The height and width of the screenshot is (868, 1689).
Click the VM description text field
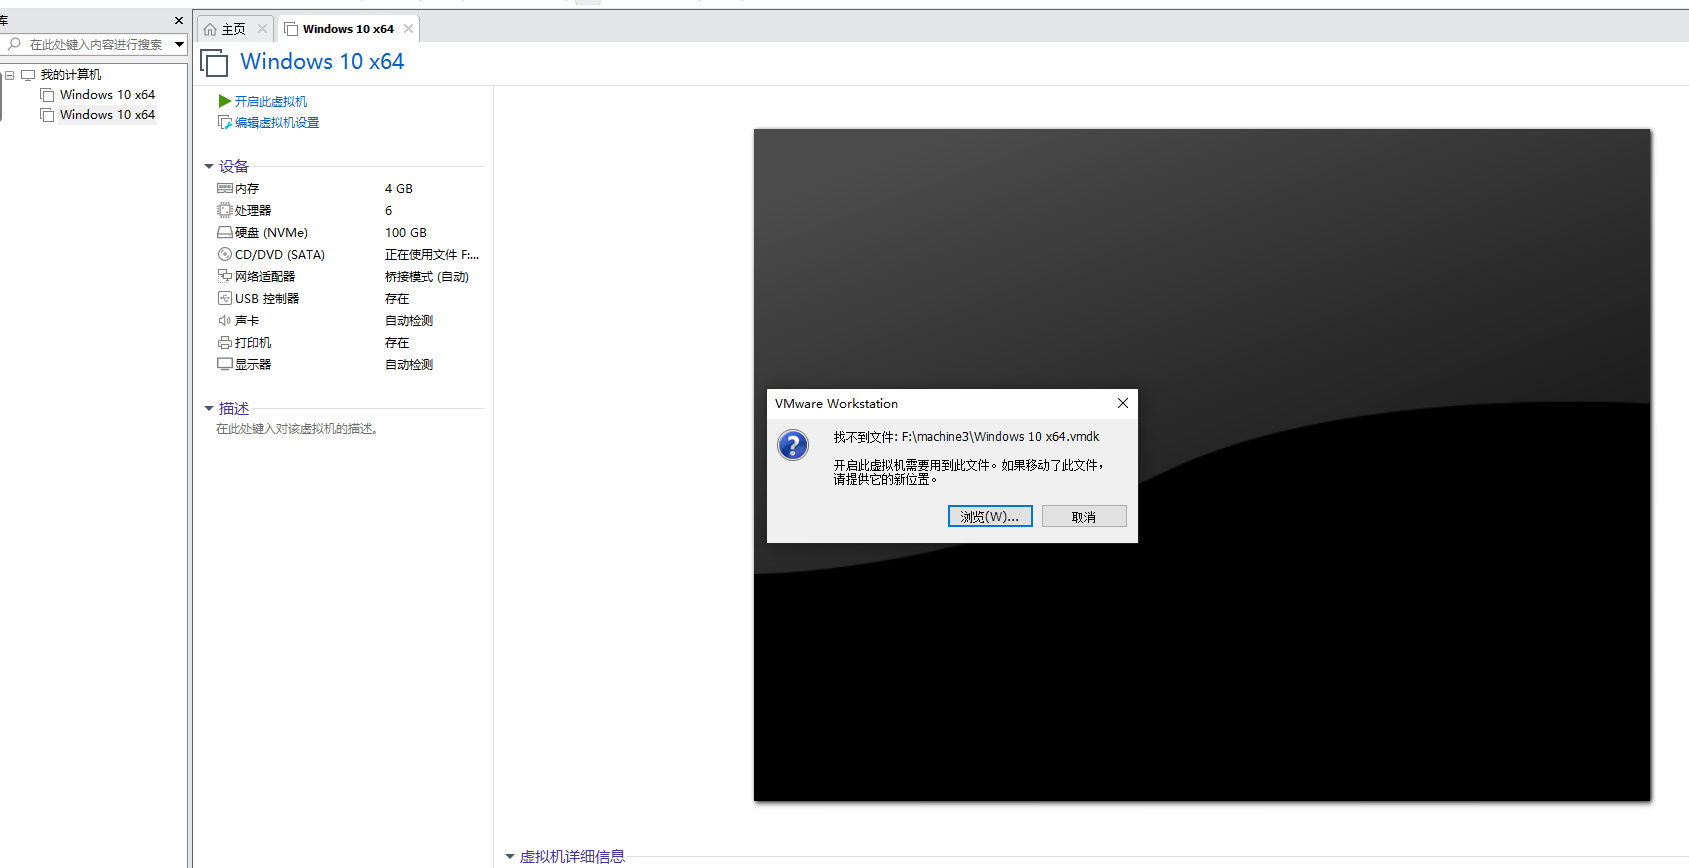tap(297, 429)
